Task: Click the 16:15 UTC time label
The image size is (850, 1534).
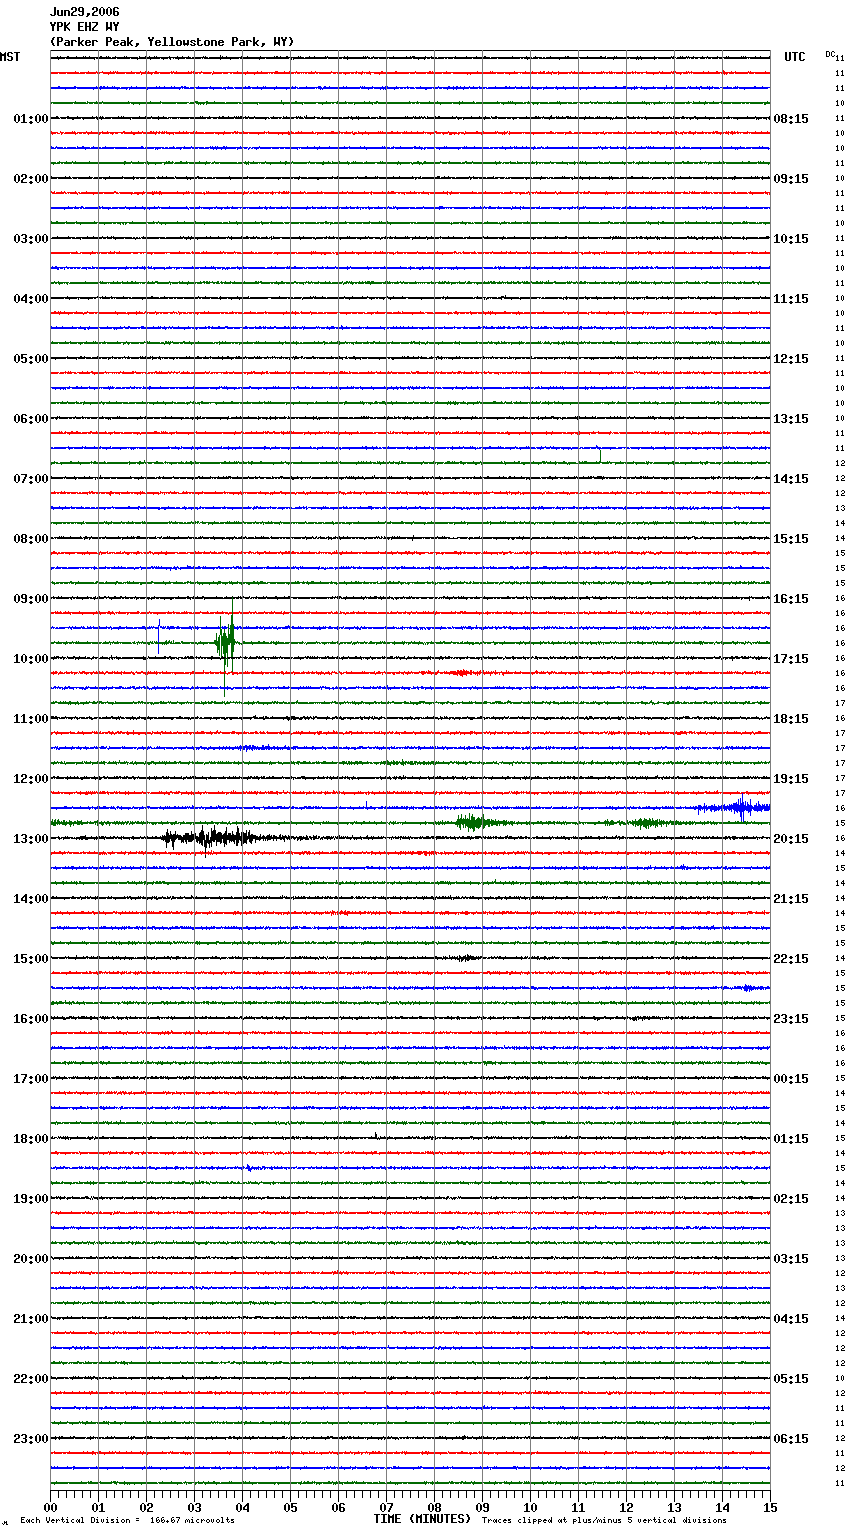Action: click(791, 599)
